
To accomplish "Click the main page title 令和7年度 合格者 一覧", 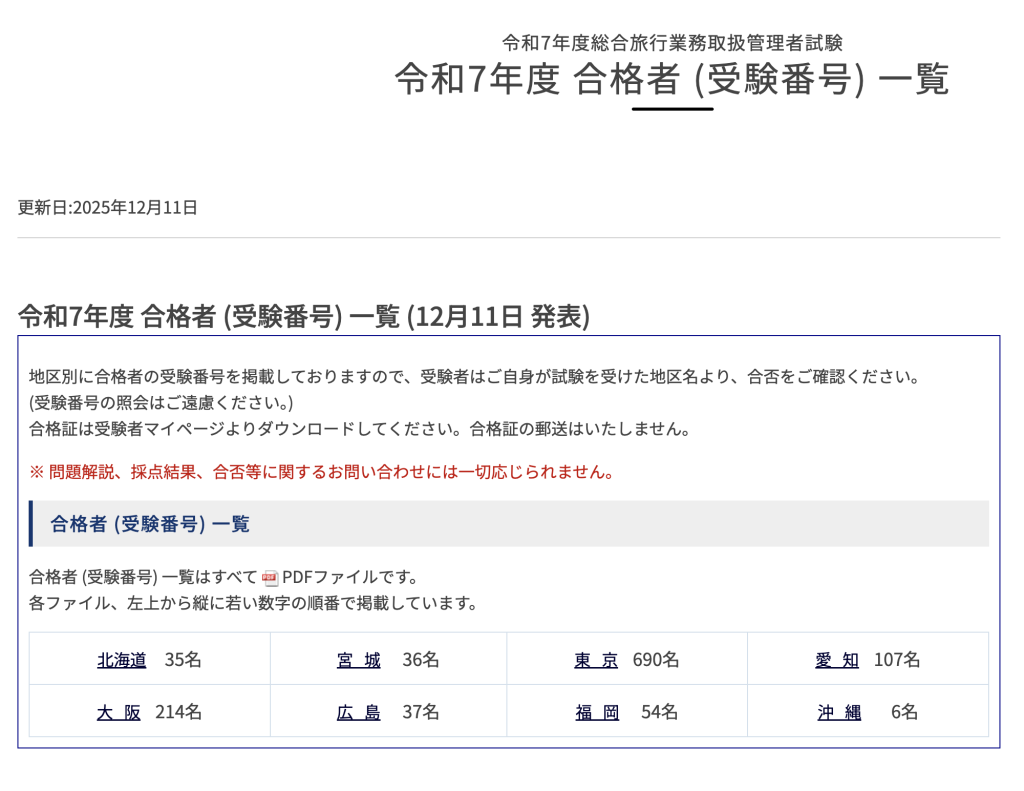I will point(671,79).
